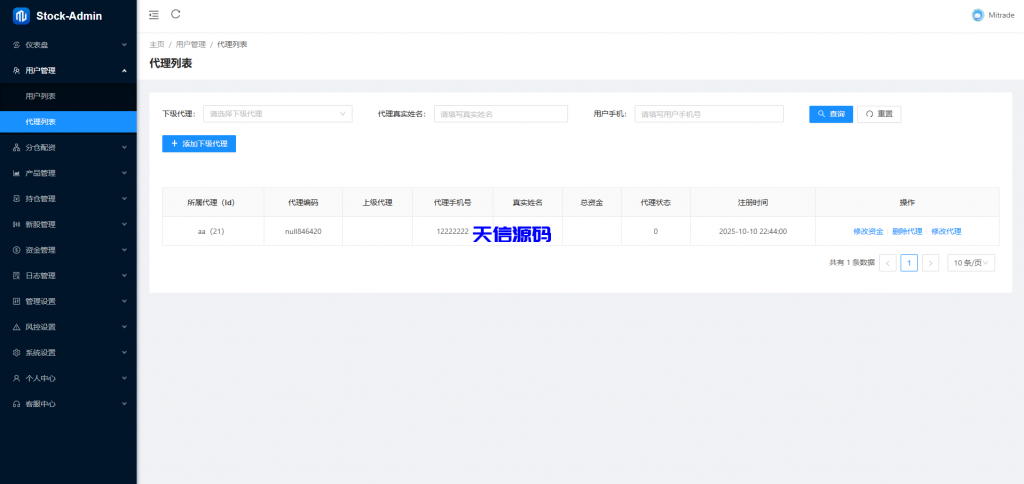Go to the previous page arrow
The image size is (1024, 484).
(x=888, y=263)
